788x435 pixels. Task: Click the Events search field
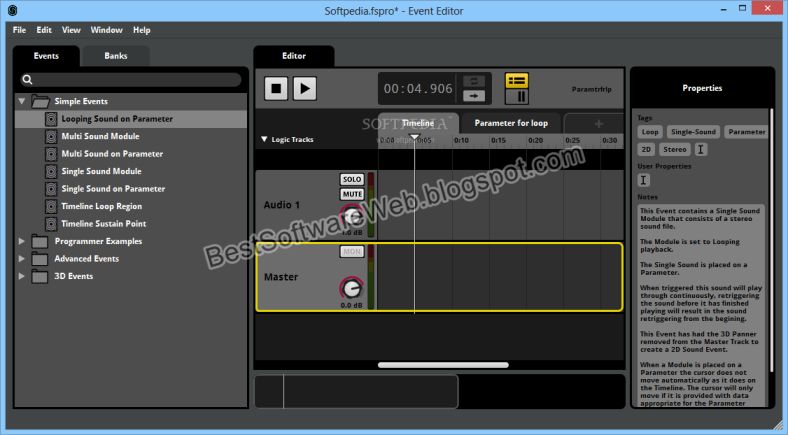point(131,79)
